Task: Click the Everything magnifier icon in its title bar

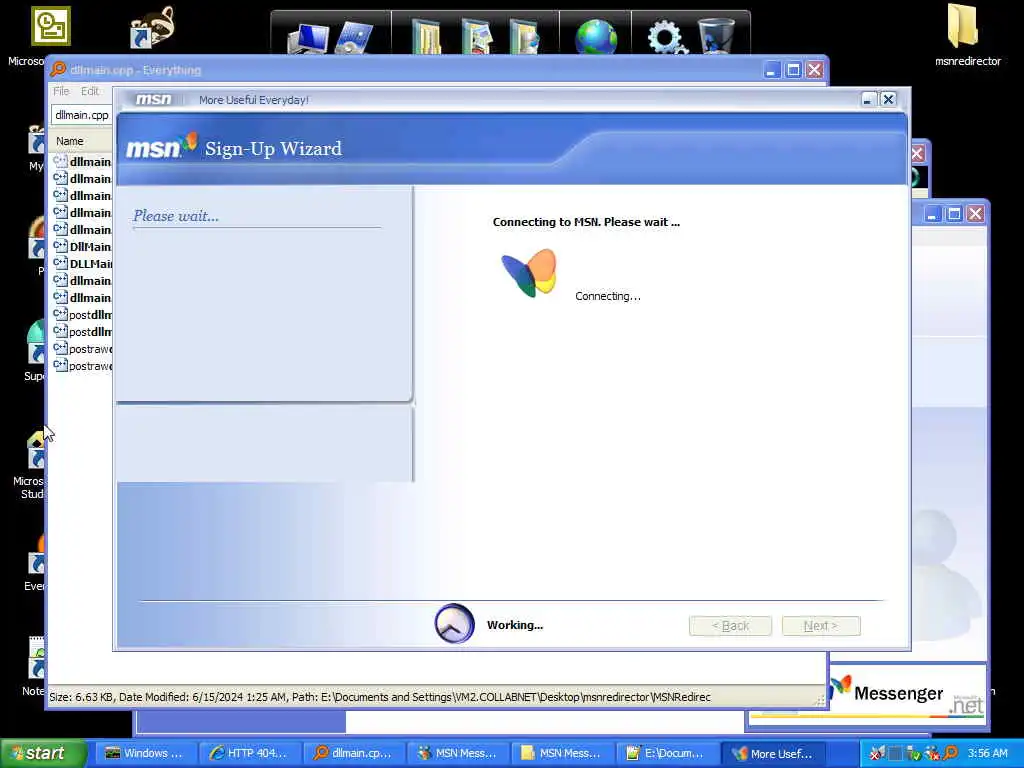Action: (58, 69)
